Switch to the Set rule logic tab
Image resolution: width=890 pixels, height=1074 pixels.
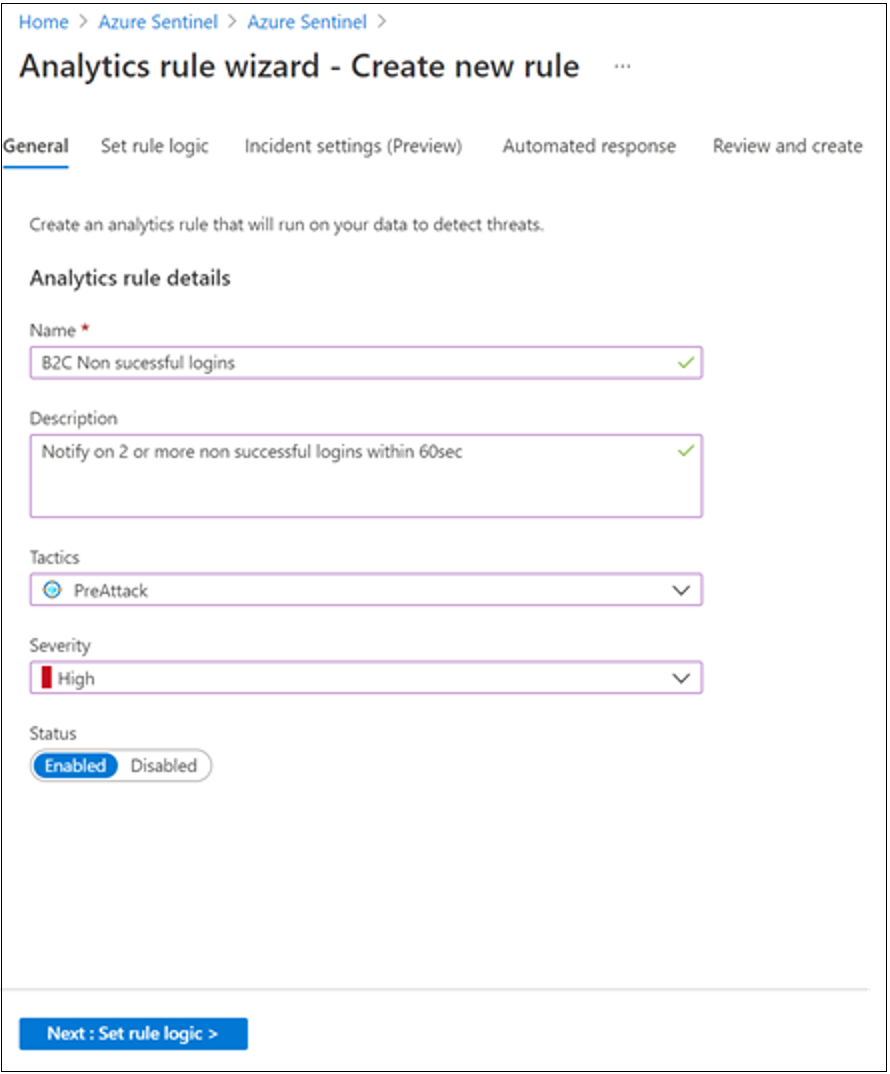[x=155, y=146]
